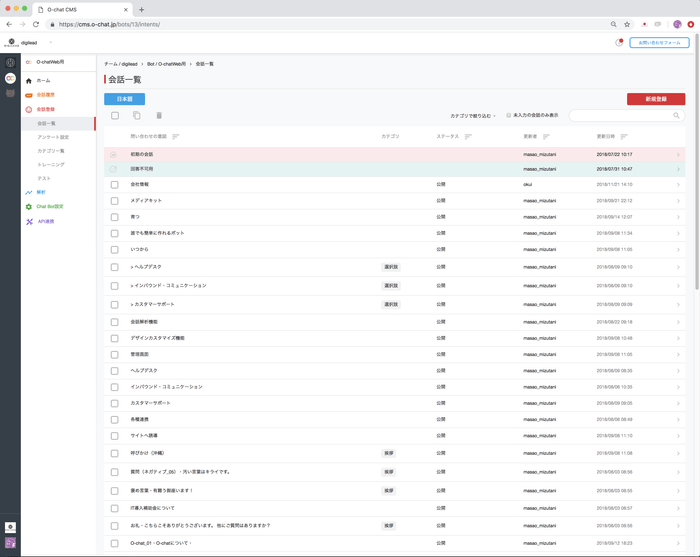Image resolution: width=700 pixels, height=557 pixels.
Task: Expand the メディアキット row chevron
Action: click(678, 201)
